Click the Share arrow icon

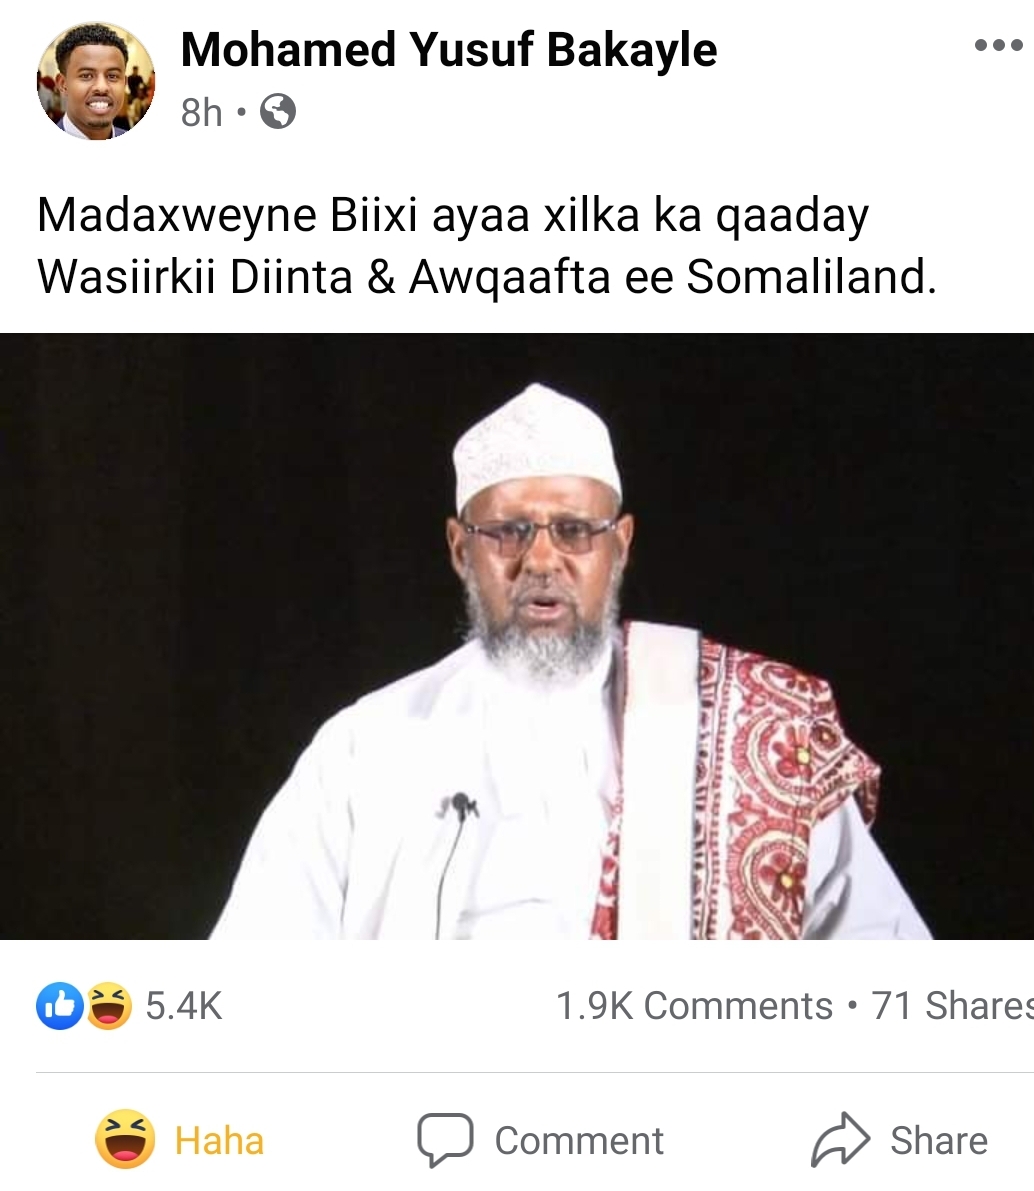tap(840, 1139)
